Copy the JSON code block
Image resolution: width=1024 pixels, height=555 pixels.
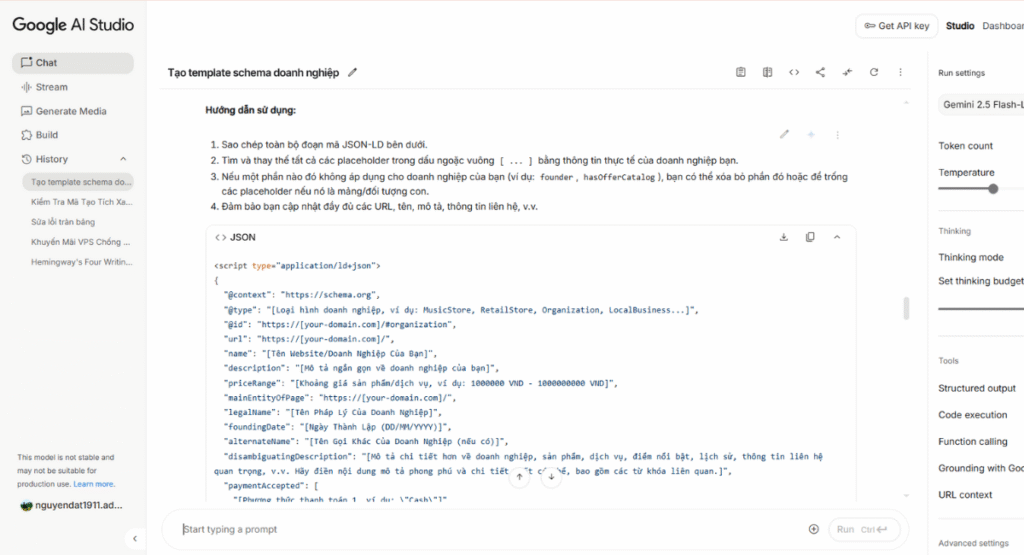click(x=810, y=237)
